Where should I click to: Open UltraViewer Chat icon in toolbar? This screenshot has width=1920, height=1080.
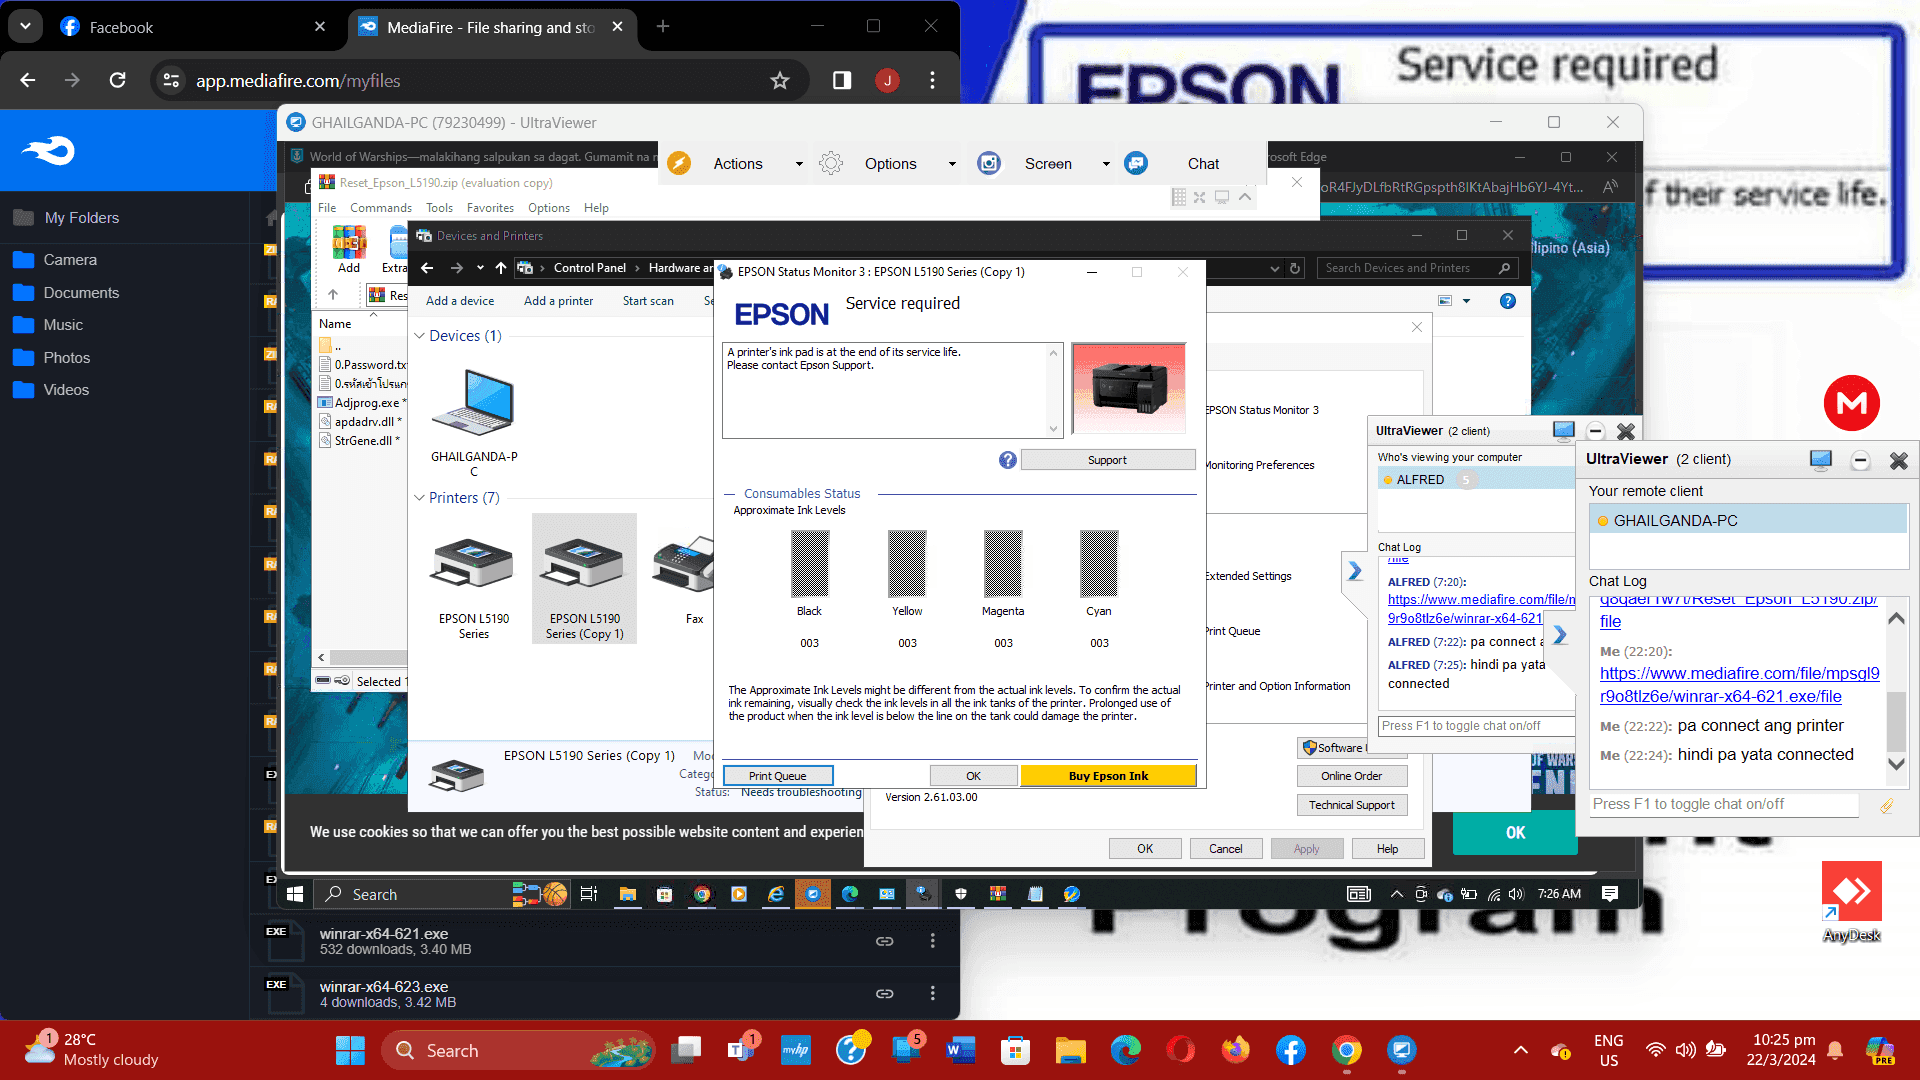pos(1136,164)
